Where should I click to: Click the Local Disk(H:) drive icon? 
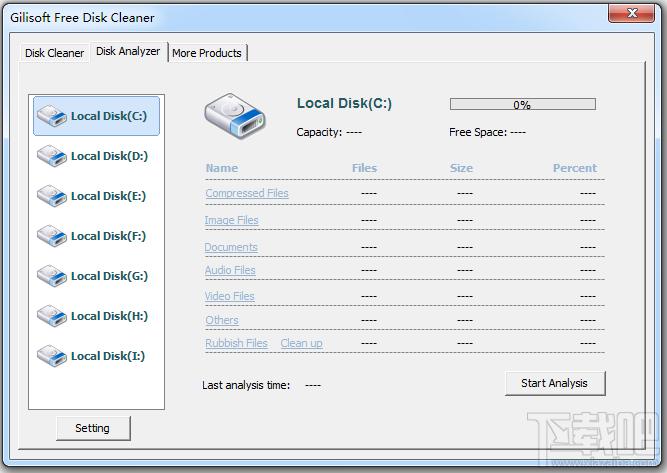[51, 316]
